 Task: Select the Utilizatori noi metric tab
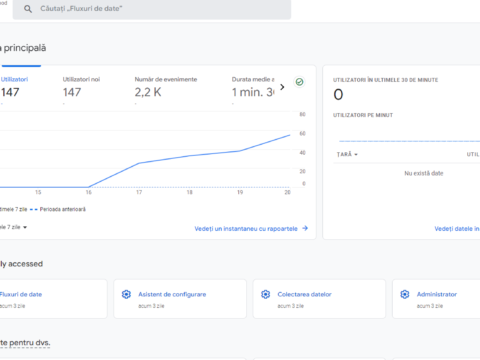pyautogui.click(x=81, y=87)
